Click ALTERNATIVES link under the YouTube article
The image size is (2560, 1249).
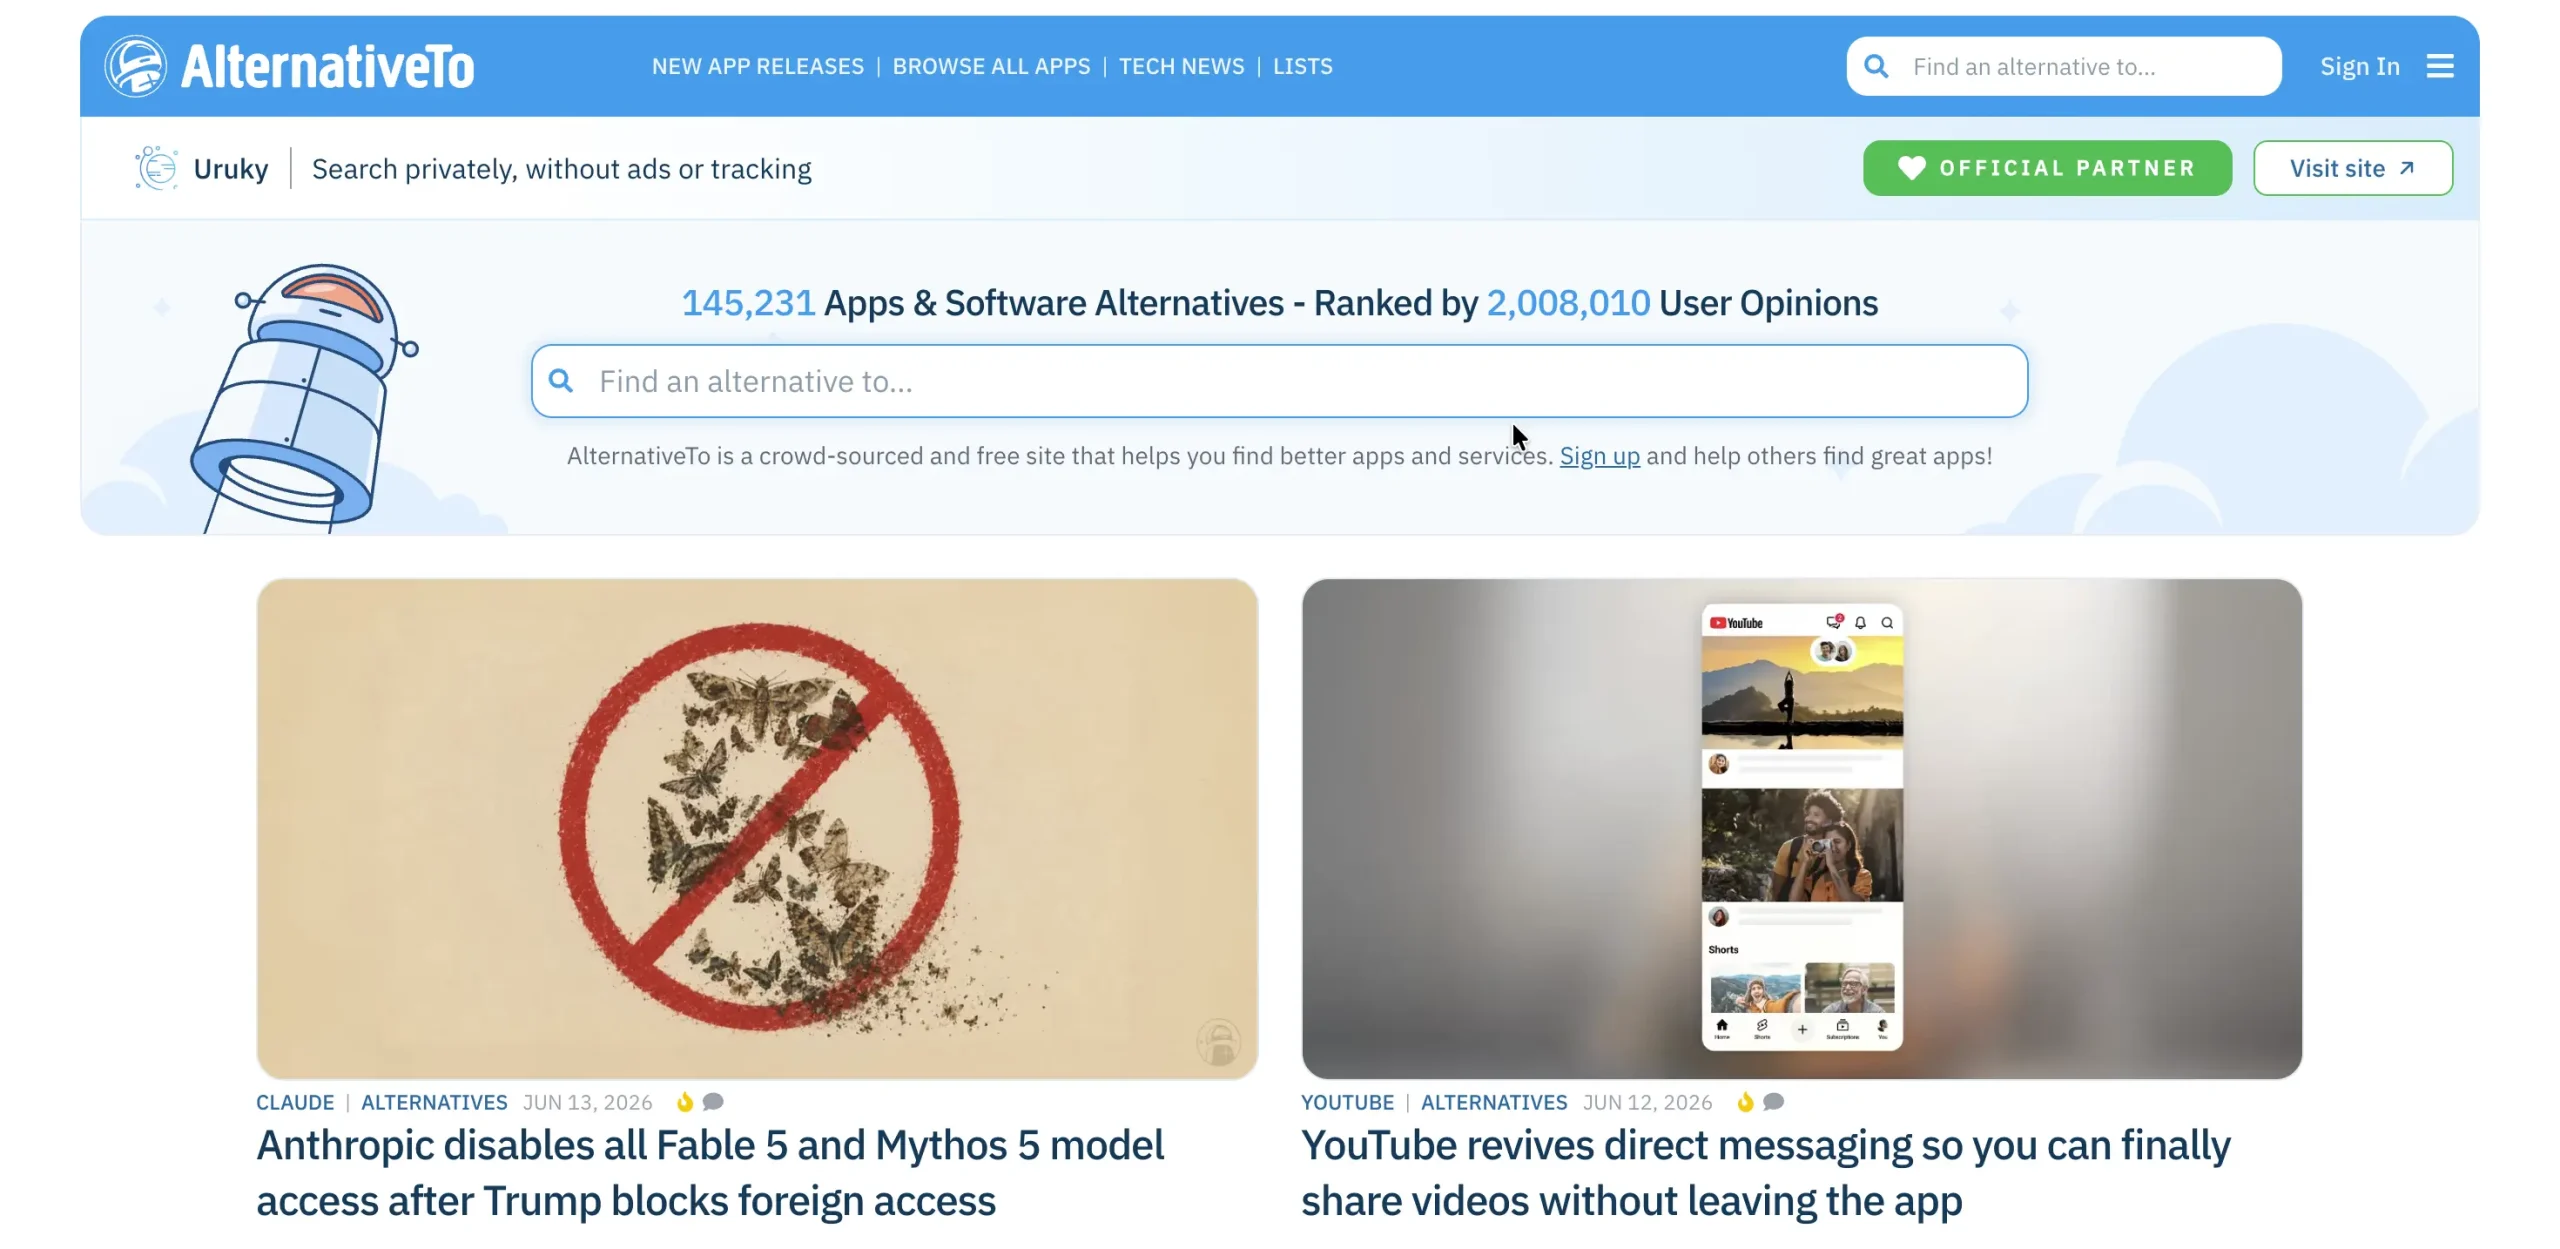pyautogui.click(x=1494, y=1102)
